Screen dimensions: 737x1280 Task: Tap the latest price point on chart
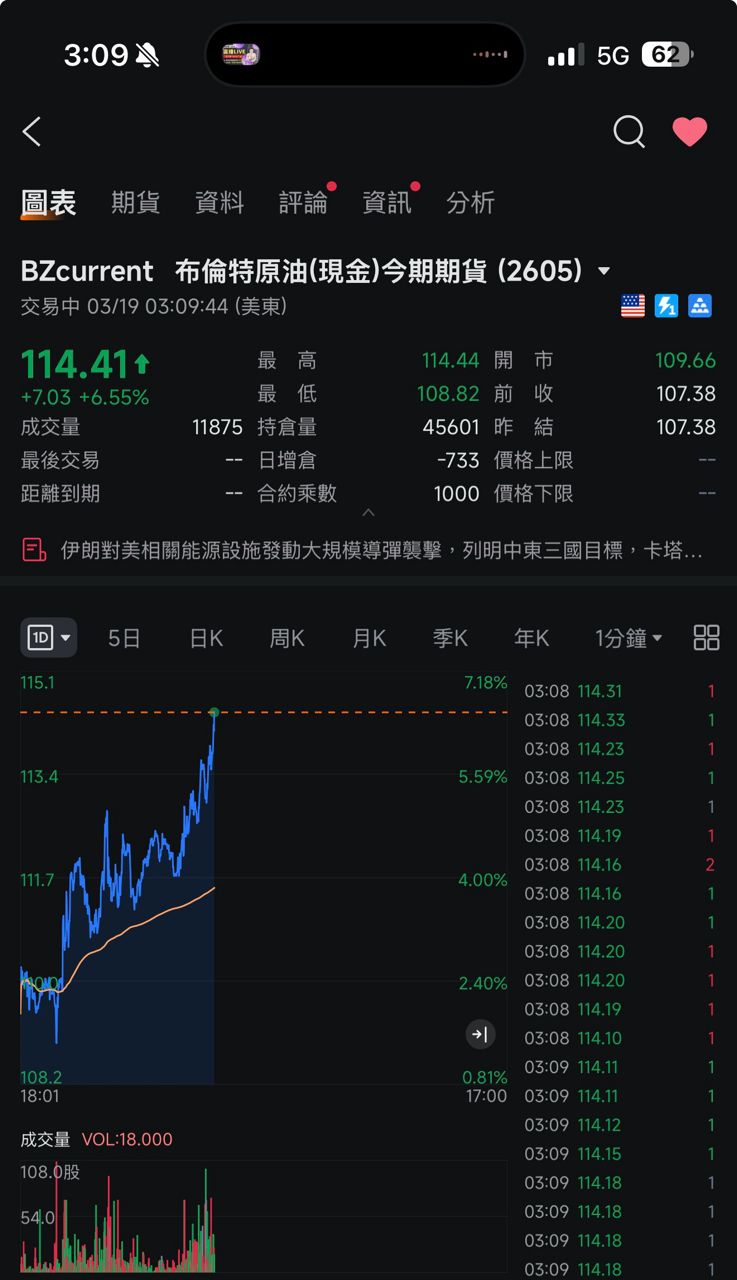(214, 712)
